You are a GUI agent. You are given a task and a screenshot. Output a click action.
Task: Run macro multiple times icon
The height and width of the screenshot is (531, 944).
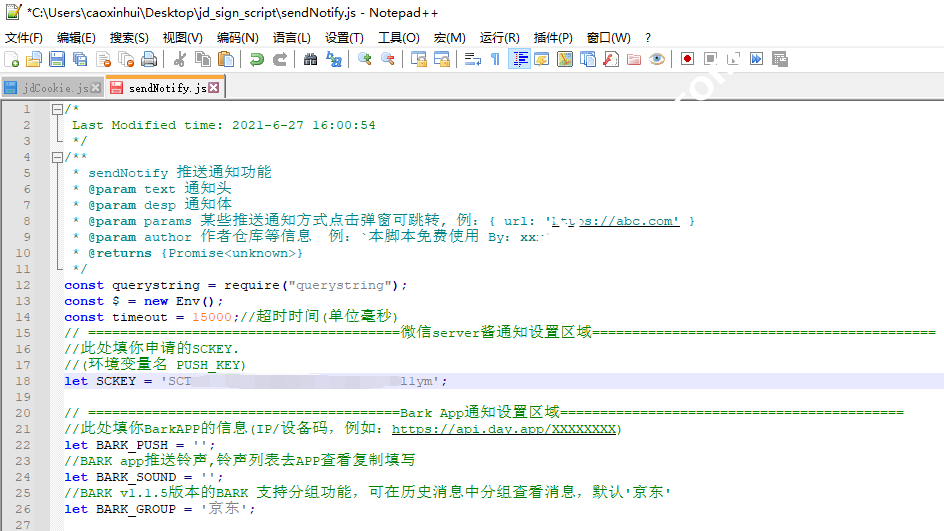click(x=757, y=59)
